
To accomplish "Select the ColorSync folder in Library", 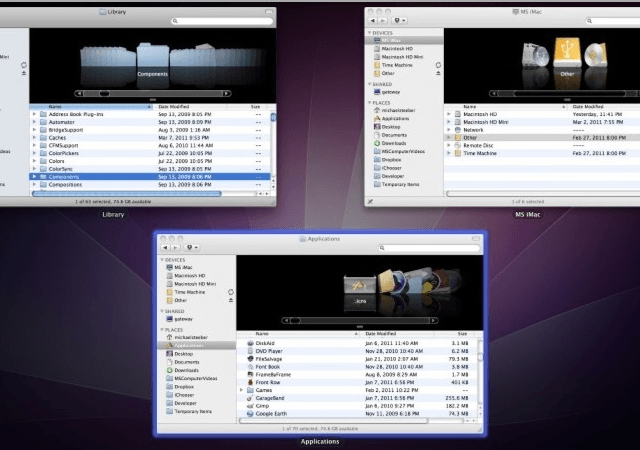I will tap(150, 169).
